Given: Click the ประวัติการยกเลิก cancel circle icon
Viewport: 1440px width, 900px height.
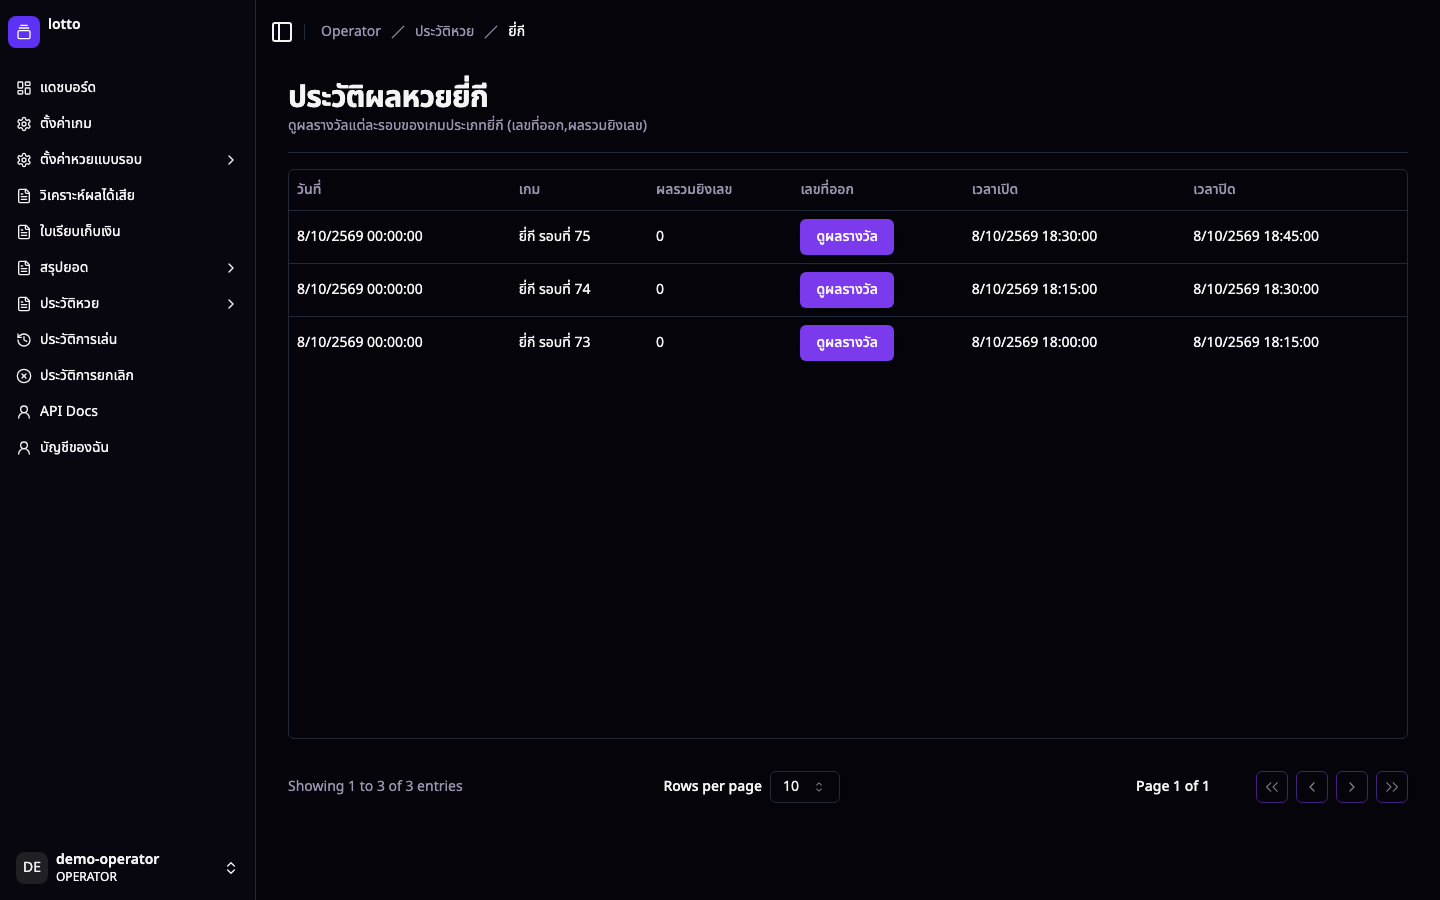Looking at the screenshot, I should point(24,376).
